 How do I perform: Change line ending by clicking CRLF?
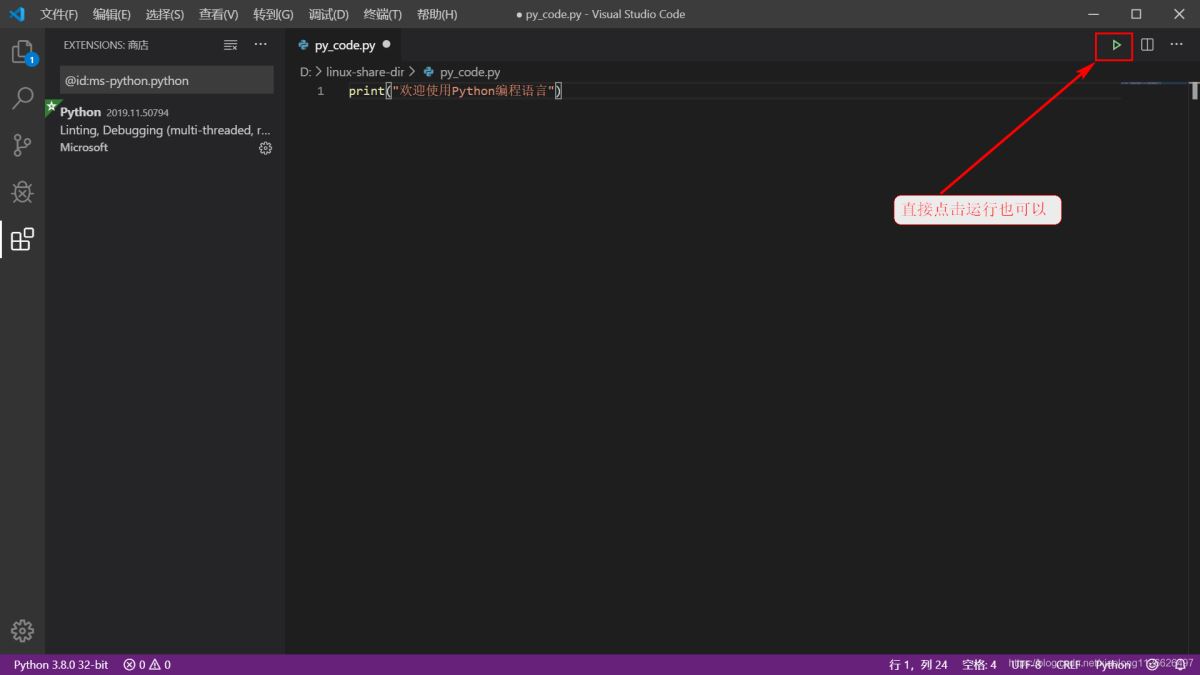coord(1068,664)
